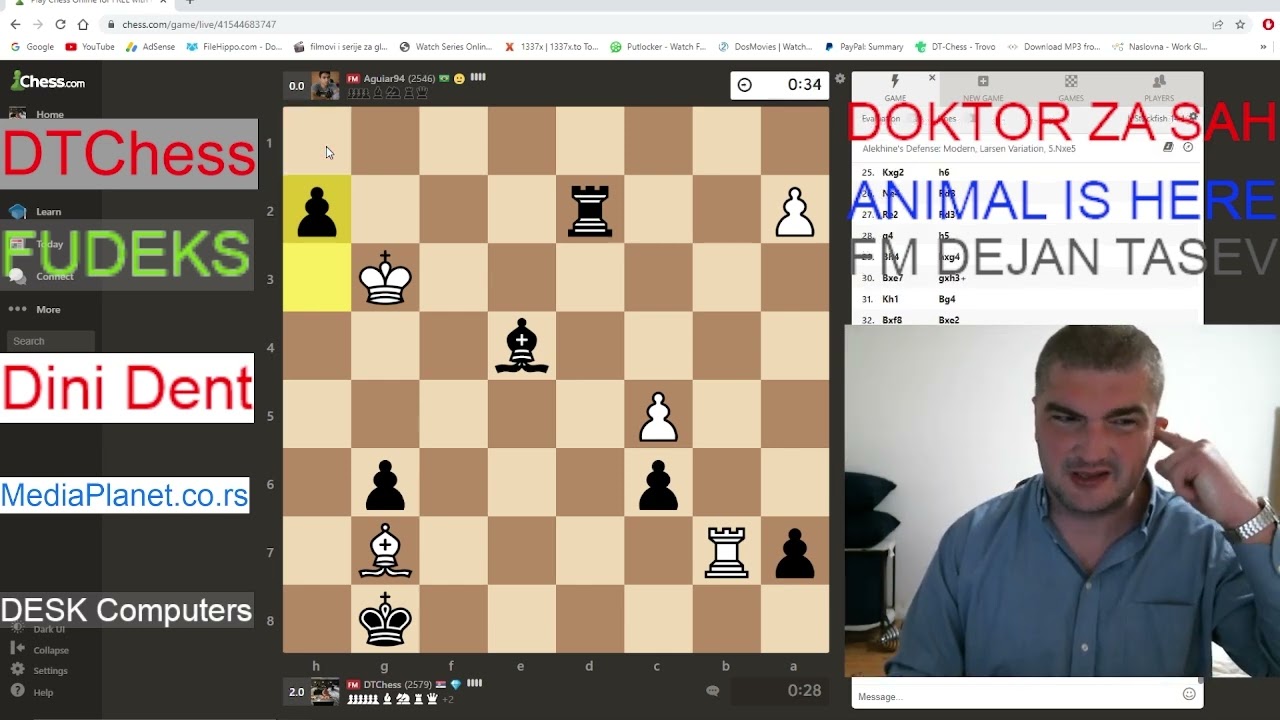Select the white bishop on g7
The image size is (1280, 720).
(x=385, y=551)
